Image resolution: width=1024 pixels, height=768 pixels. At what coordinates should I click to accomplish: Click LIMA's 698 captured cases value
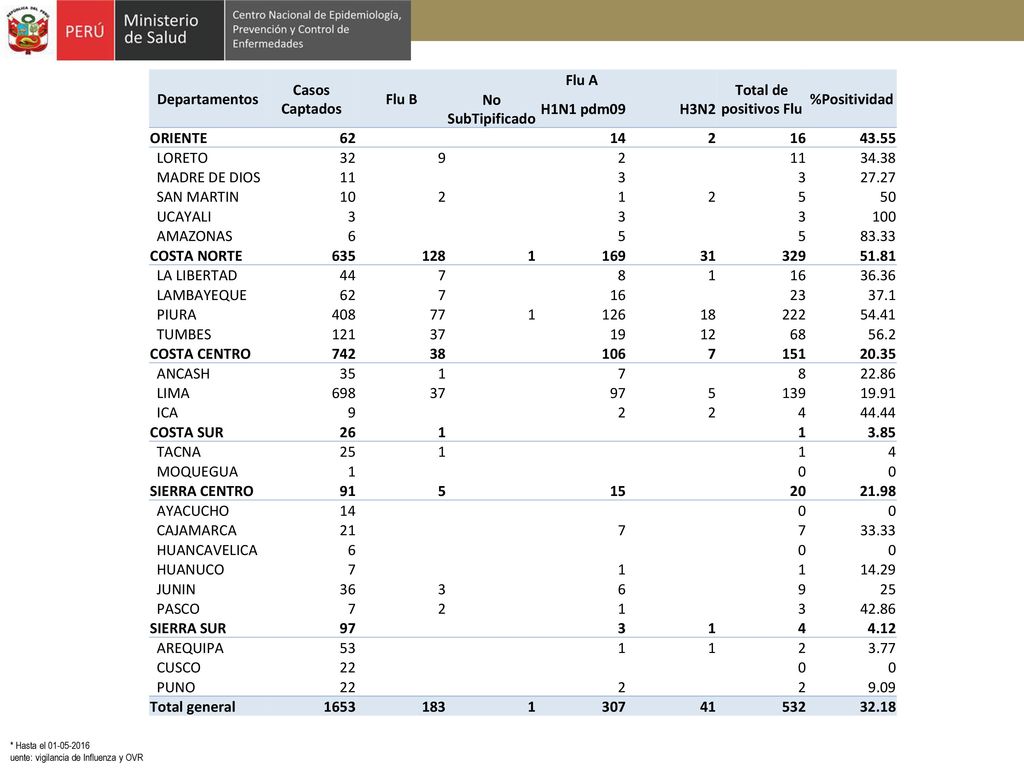(344, 393)
